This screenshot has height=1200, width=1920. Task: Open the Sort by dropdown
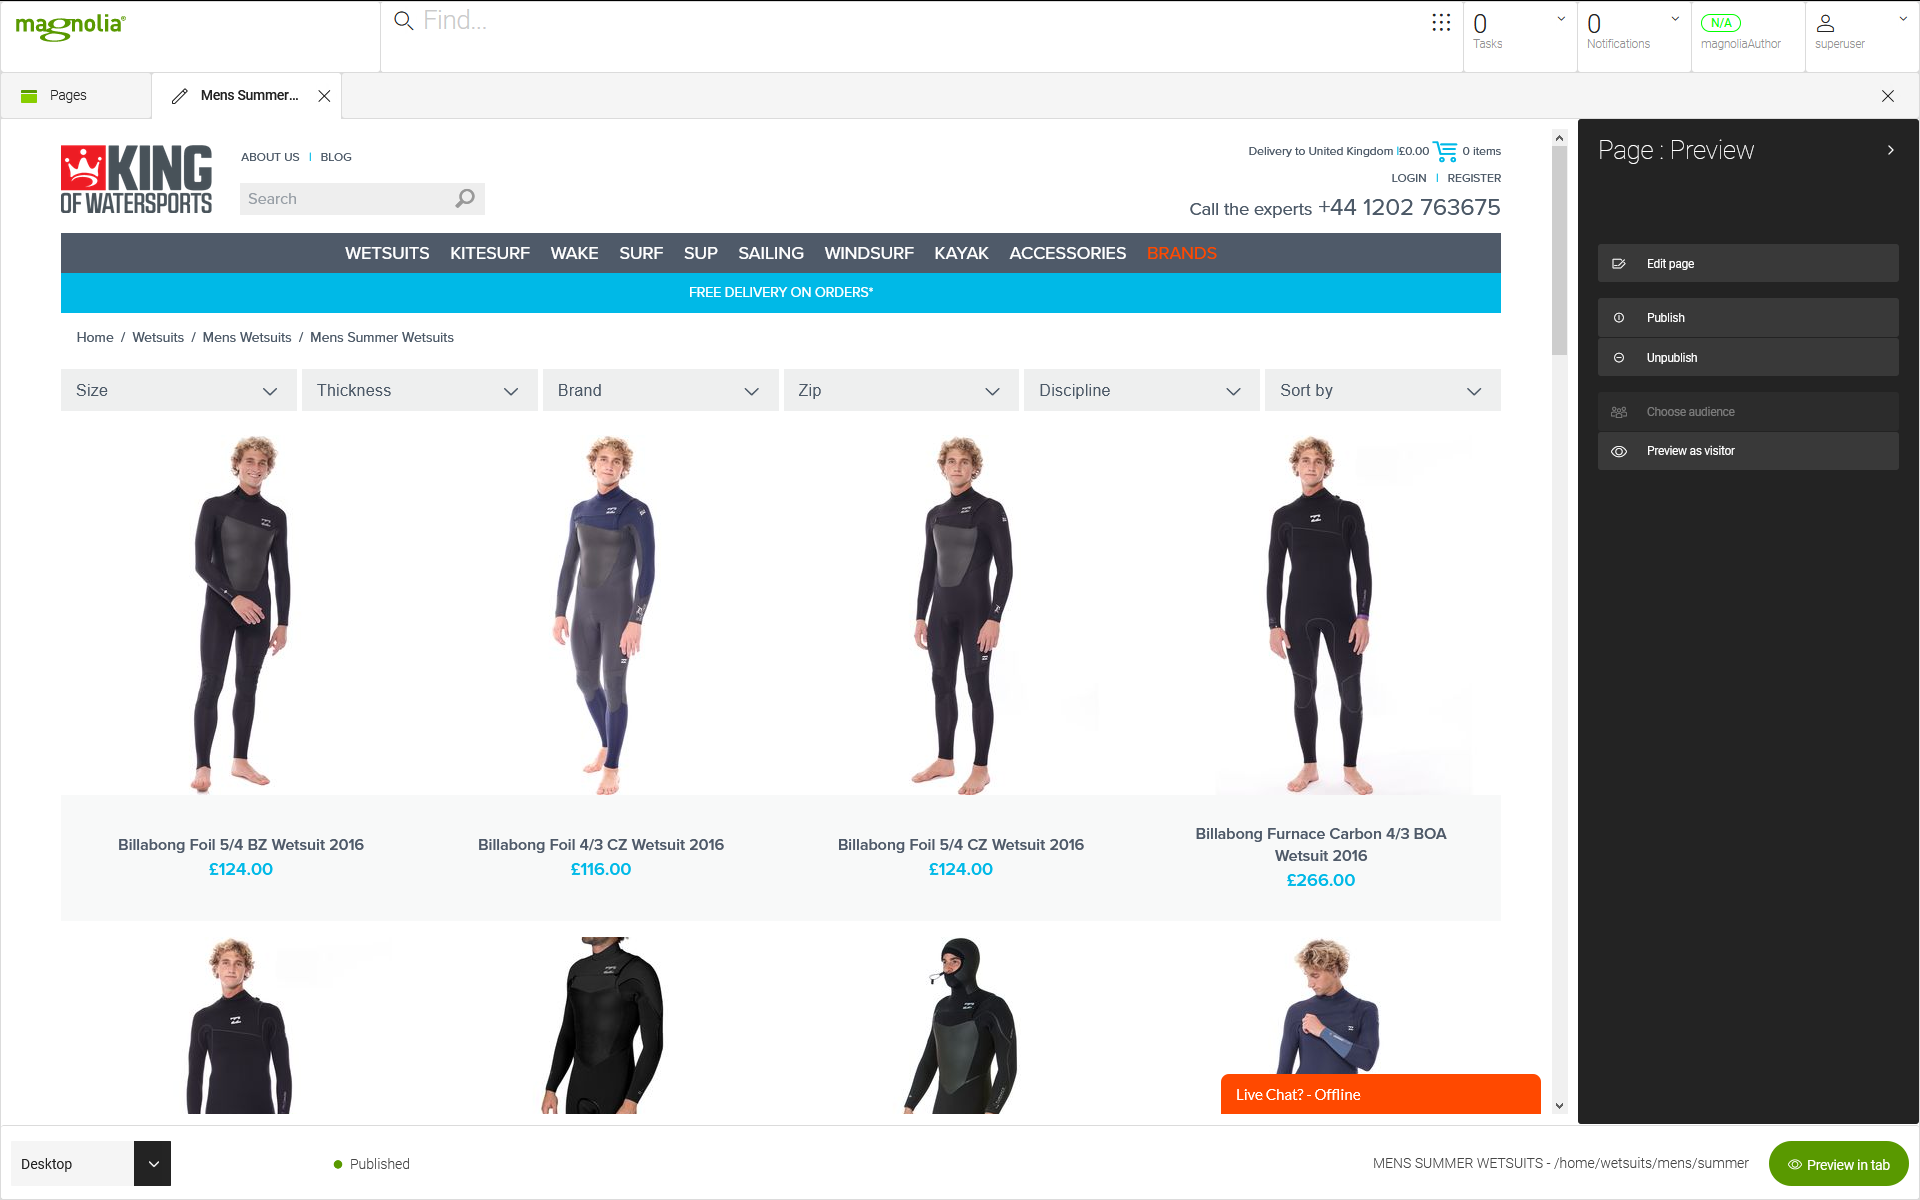click(x=1382, y=390)
